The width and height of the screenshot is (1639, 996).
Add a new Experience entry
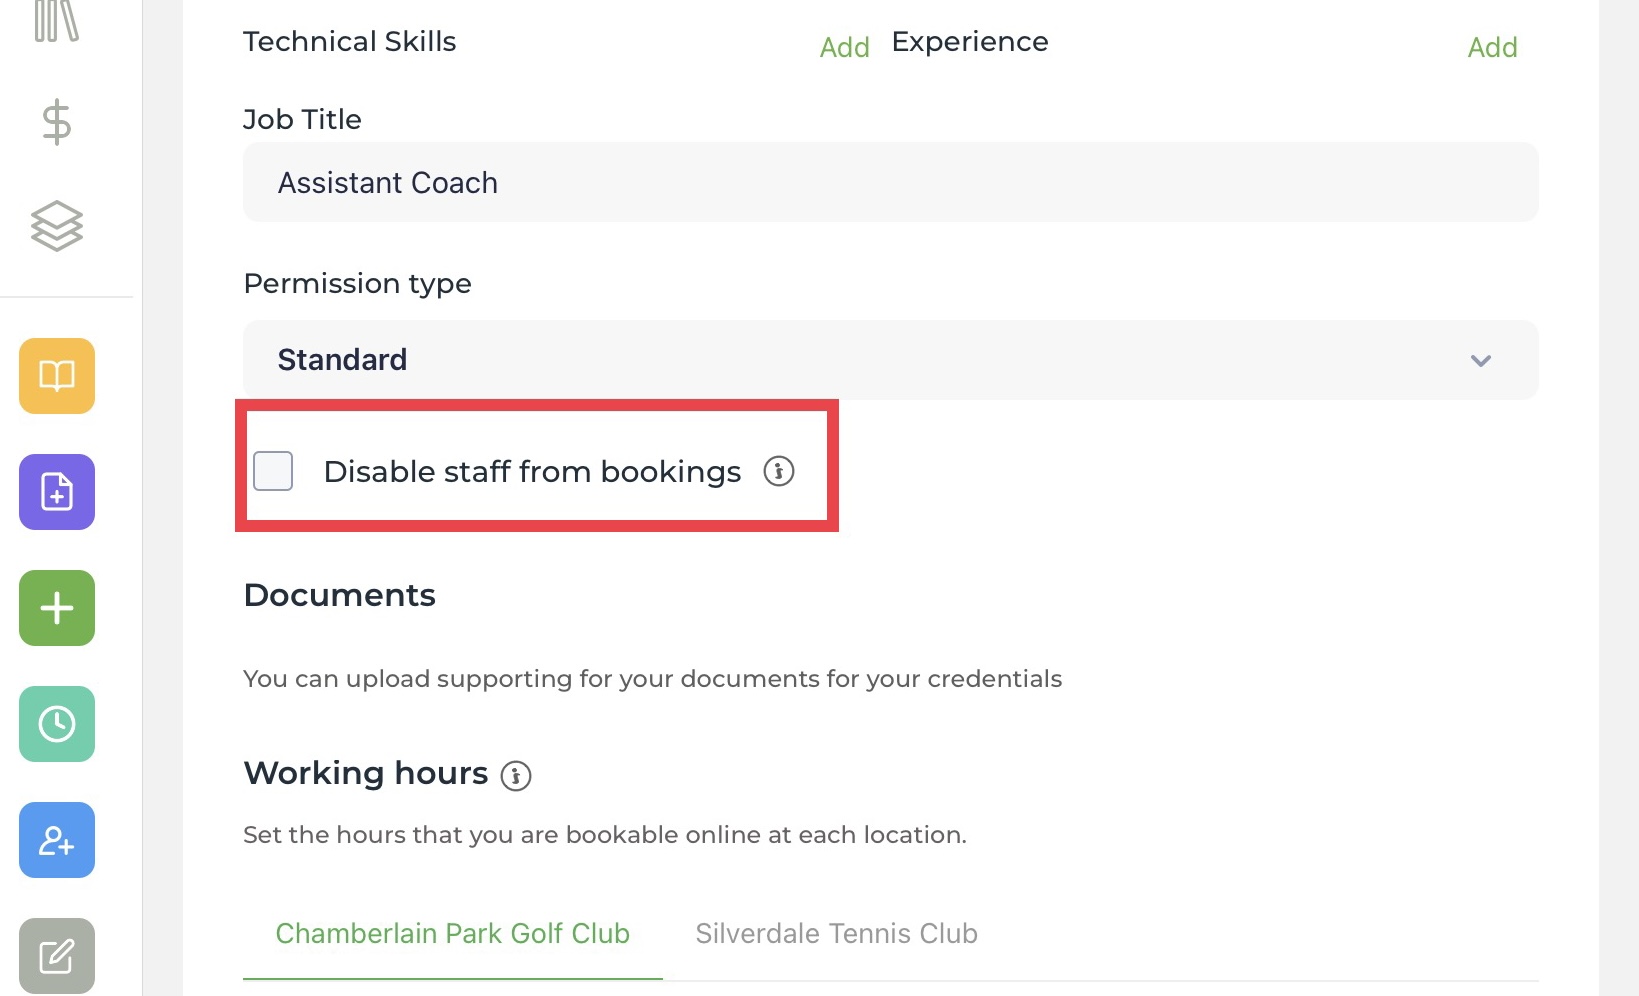[1492, 47]
